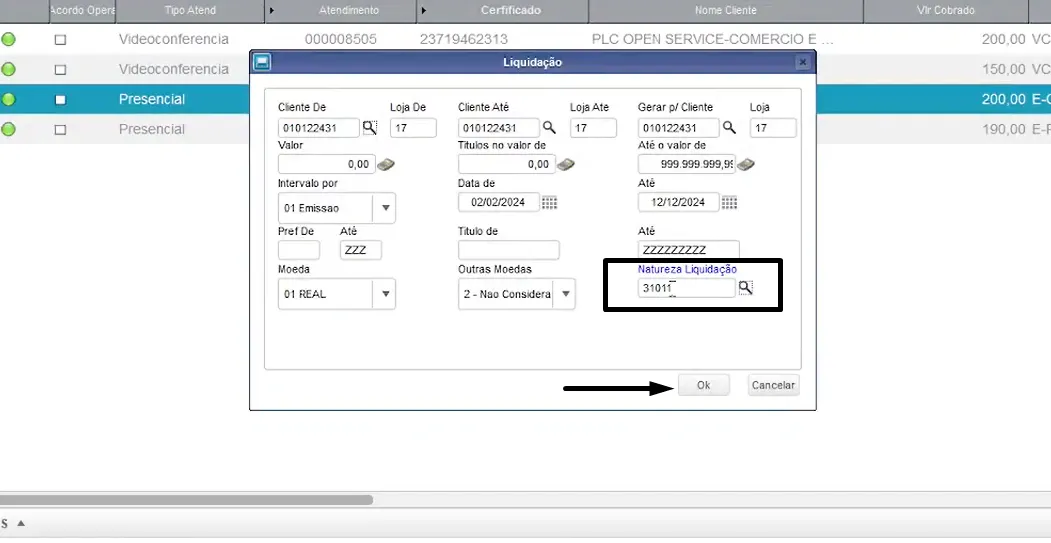Click calculator icon for Titulos no valor de
The width and height of the screenshot is (1051, 543).
[x=566, y=164]
